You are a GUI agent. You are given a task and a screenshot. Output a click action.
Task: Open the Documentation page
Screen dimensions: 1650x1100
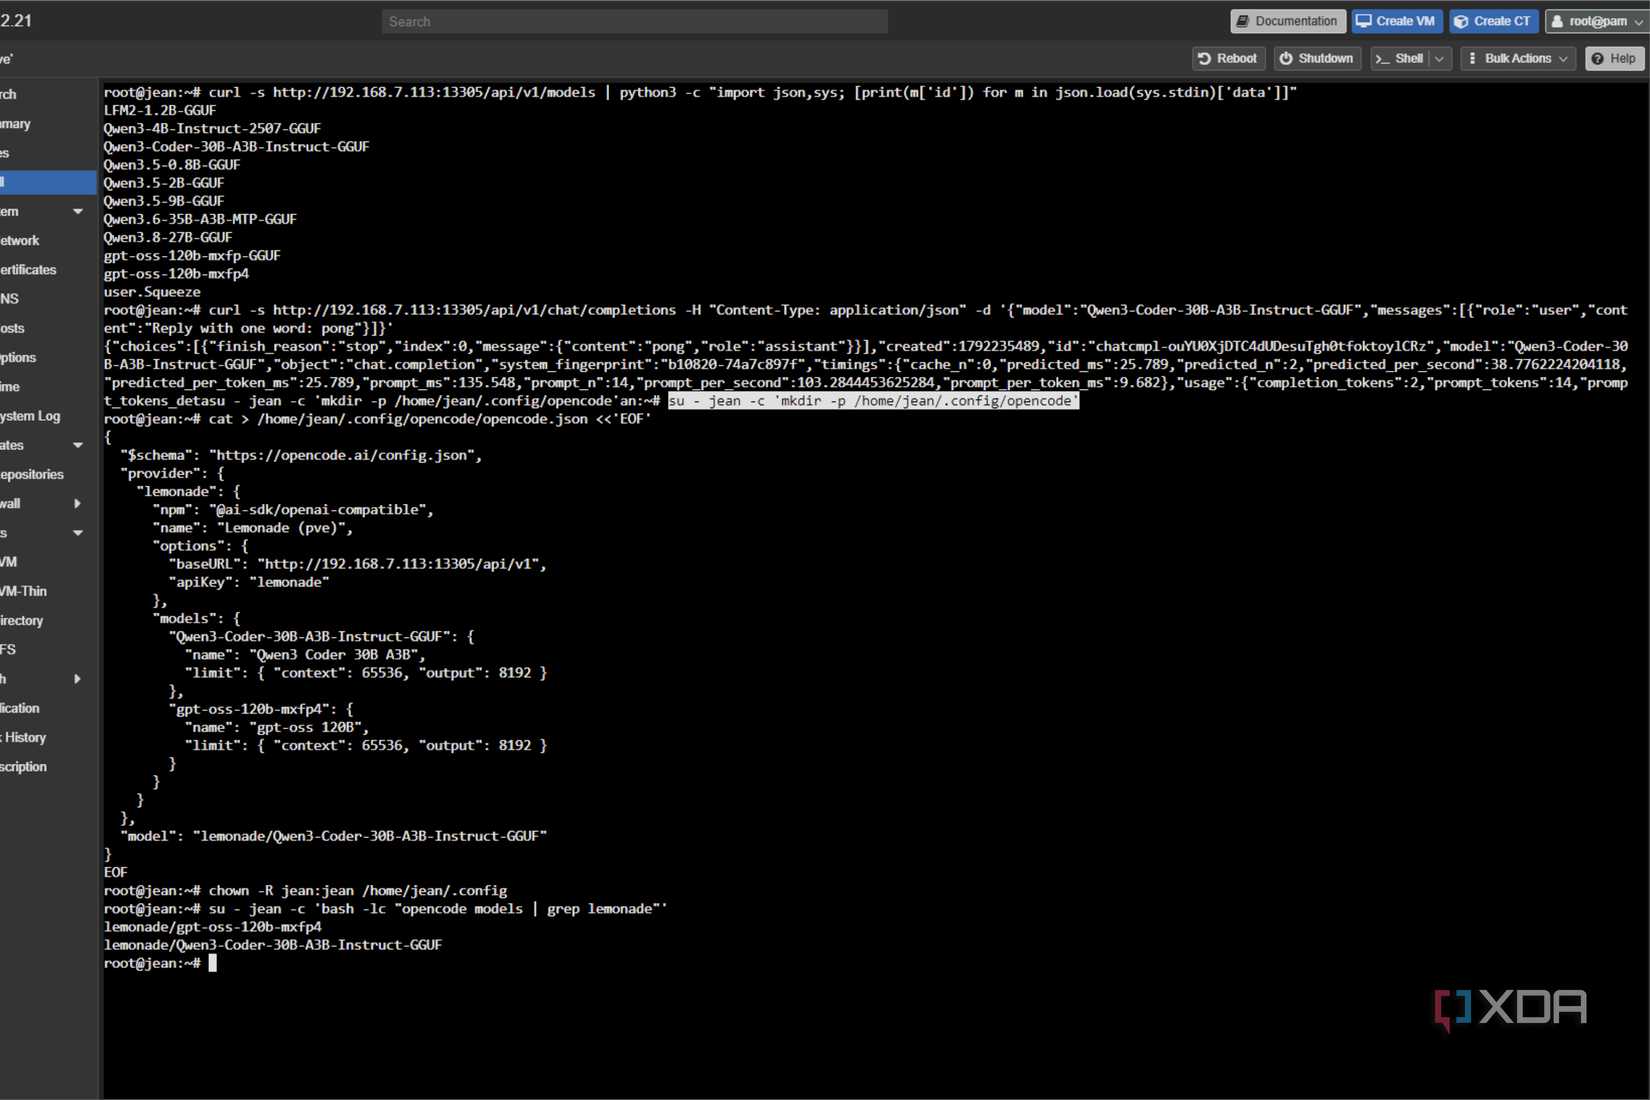[1287, 21]
